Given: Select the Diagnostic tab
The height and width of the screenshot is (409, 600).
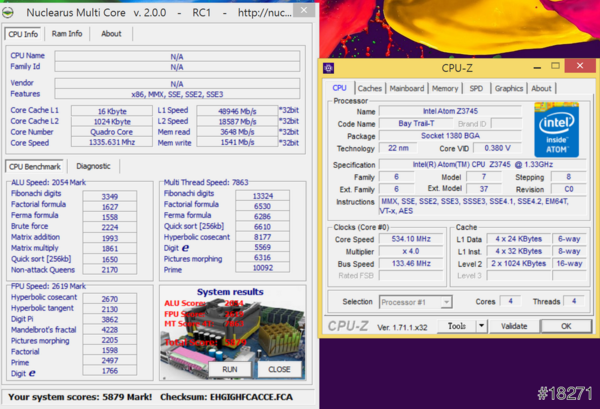Looking at the screenshot, I should (x=93, y=166).
